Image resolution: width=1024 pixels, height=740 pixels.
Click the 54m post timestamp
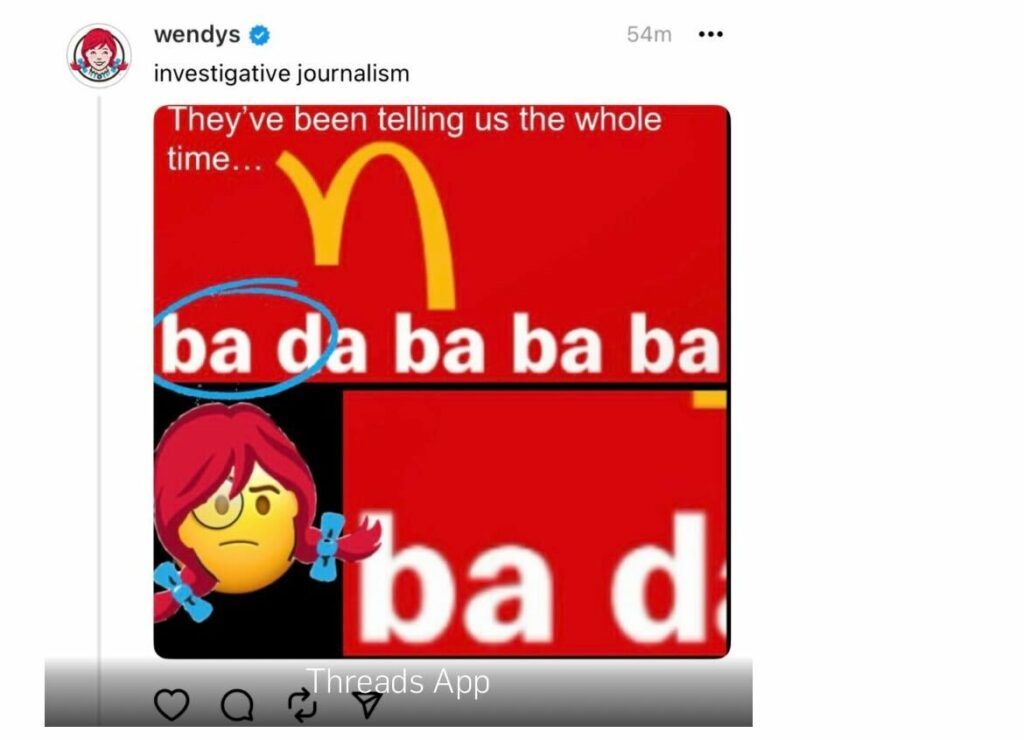[x=648, y=34]
